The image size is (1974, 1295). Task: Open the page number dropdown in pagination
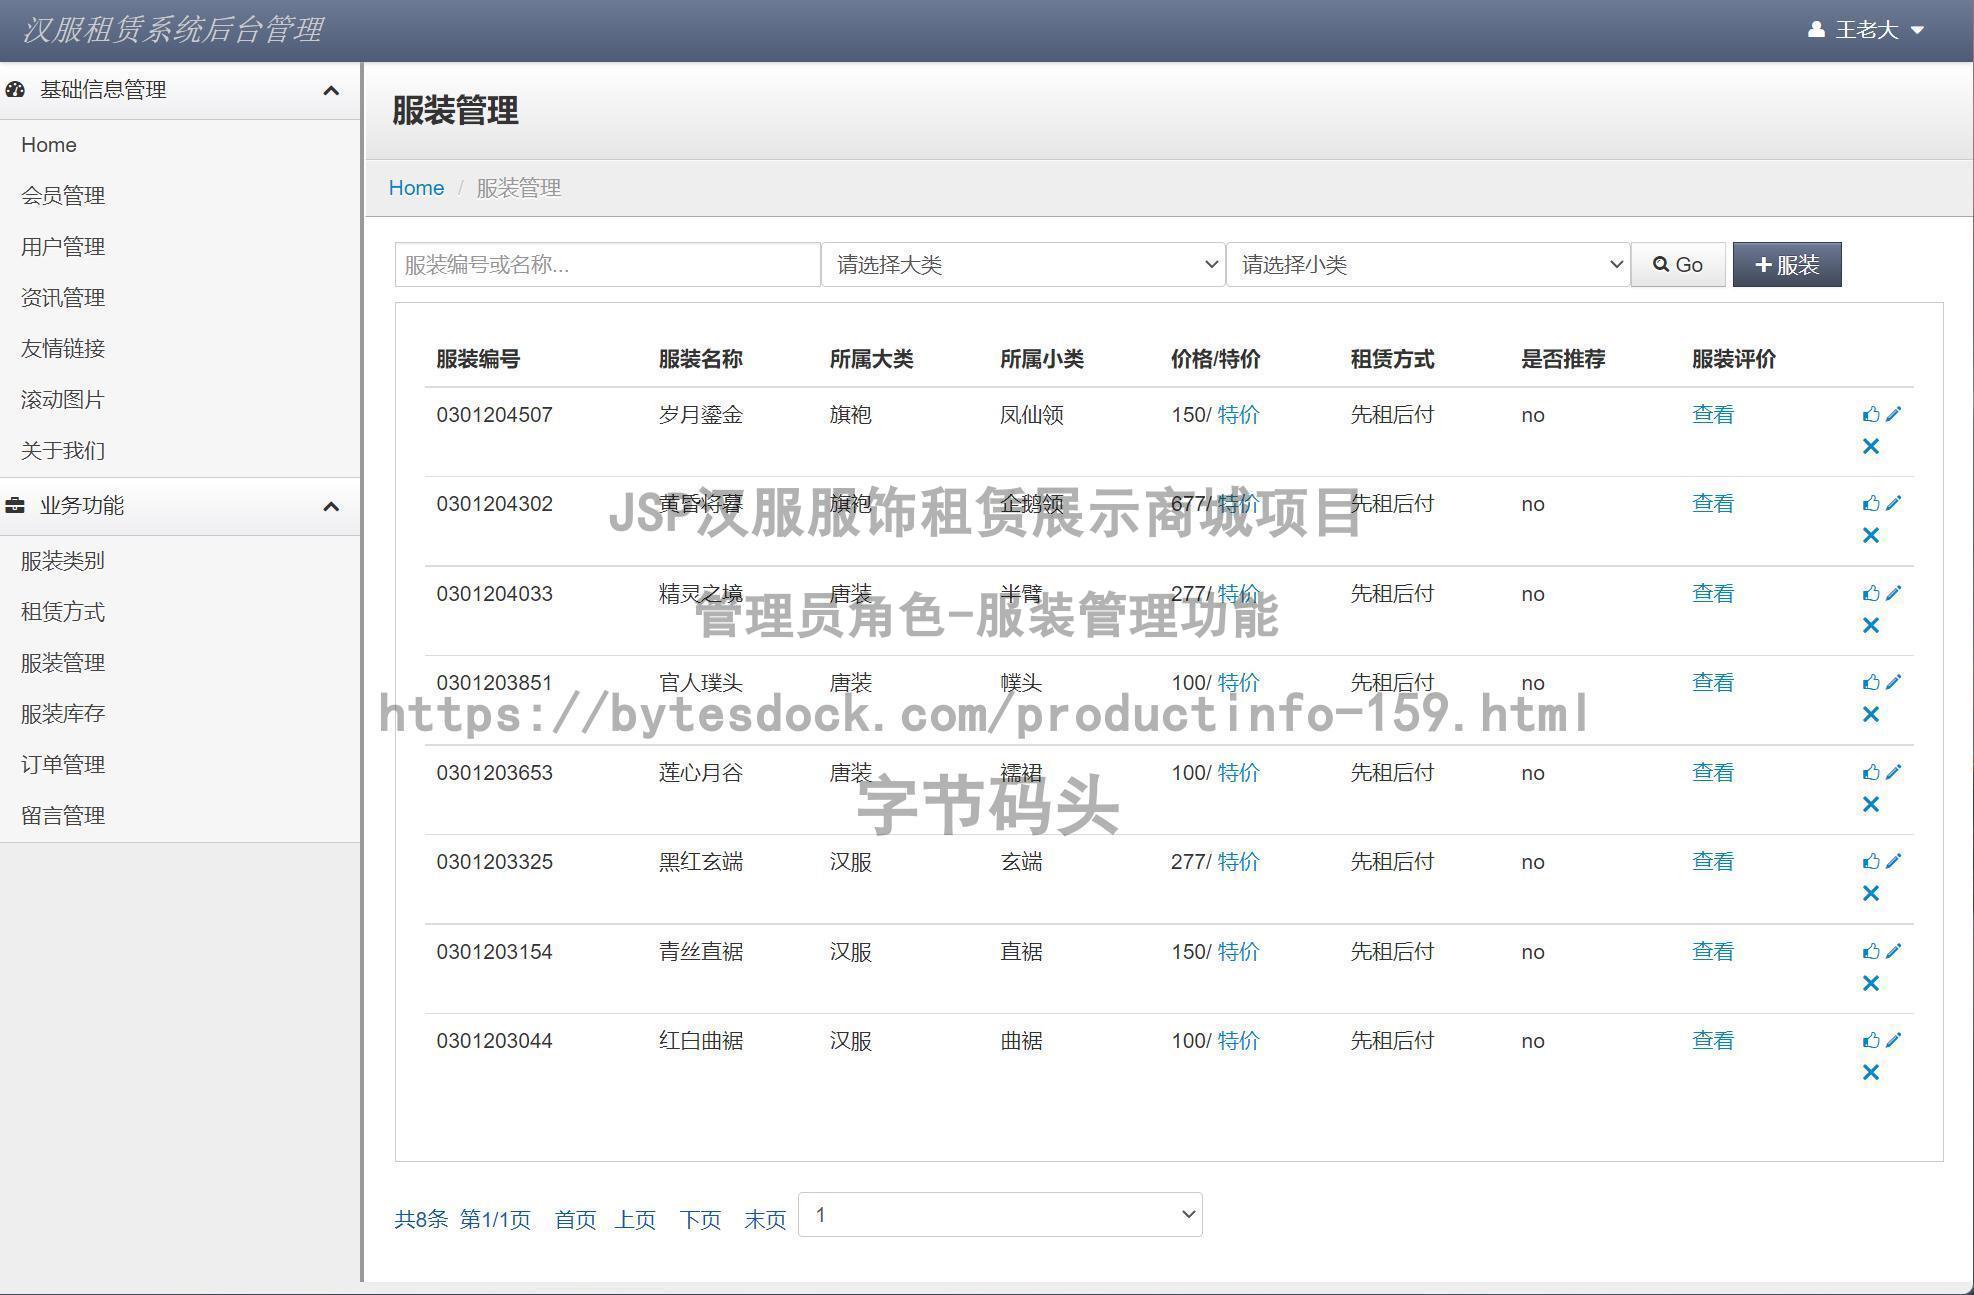(x=1000, y=1215)
